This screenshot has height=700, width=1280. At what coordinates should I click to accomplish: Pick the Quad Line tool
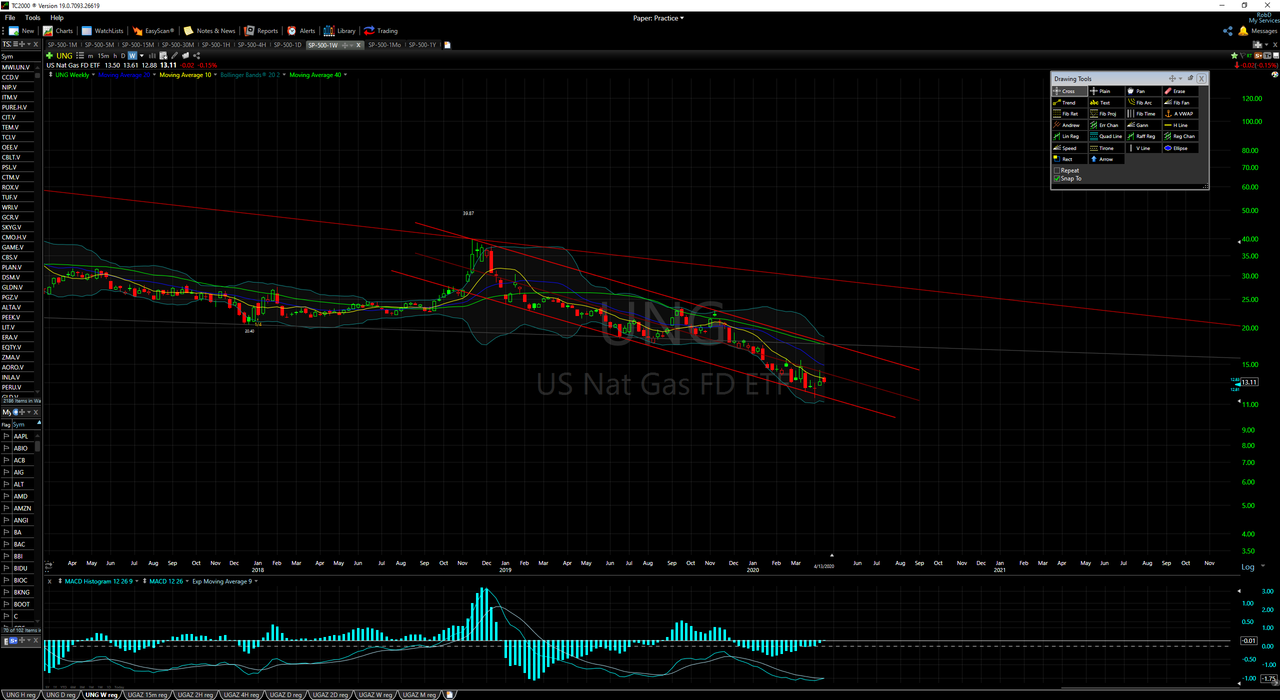click(x=1105, y=136)
